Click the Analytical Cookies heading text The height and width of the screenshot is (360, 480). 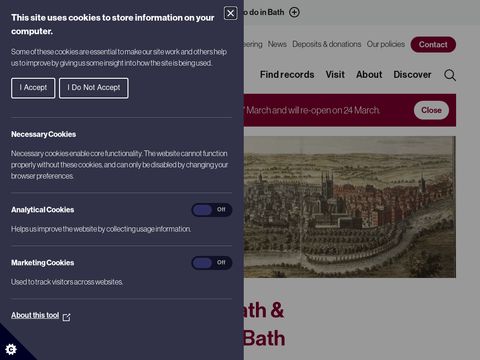(43, 210)
